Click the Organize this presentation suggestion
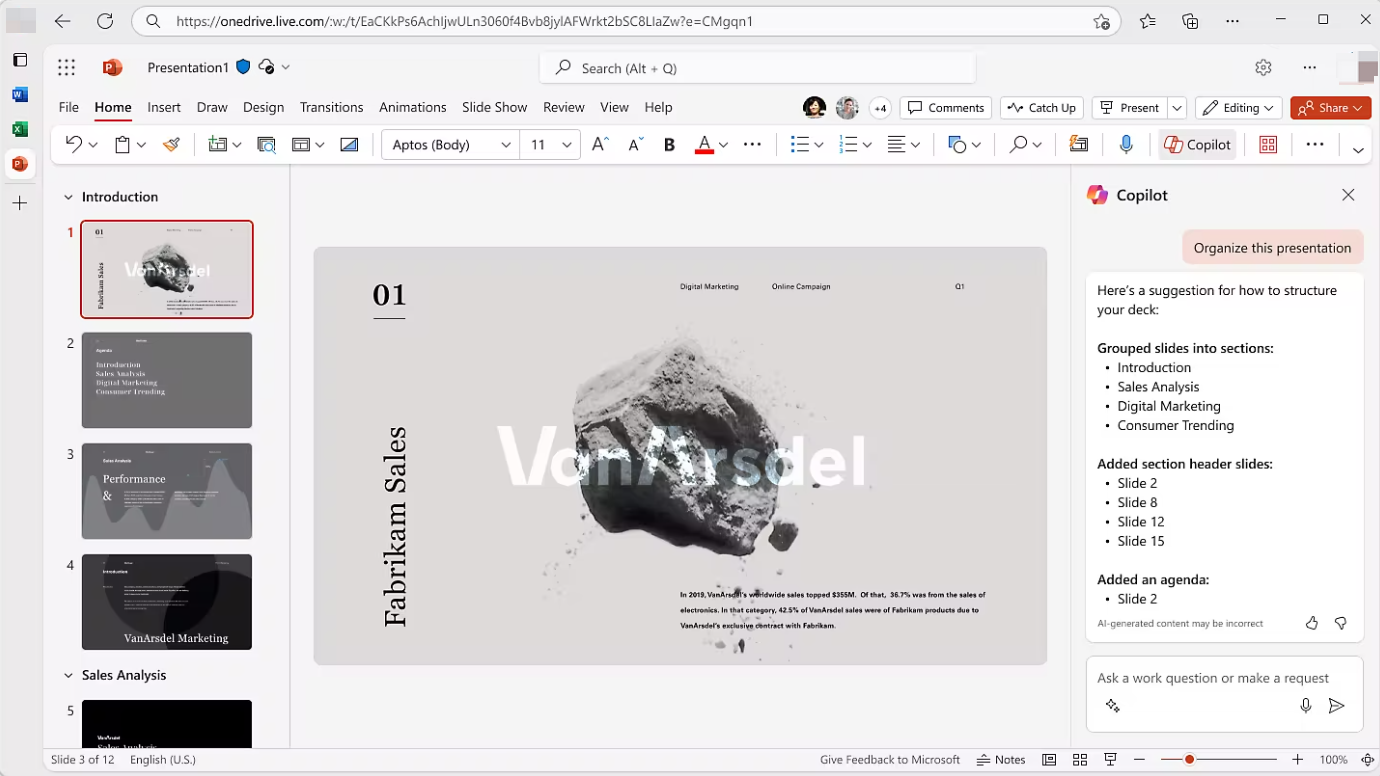Screen dimensions: 1380x776 pyautogui.click(x=1272, y=247)
